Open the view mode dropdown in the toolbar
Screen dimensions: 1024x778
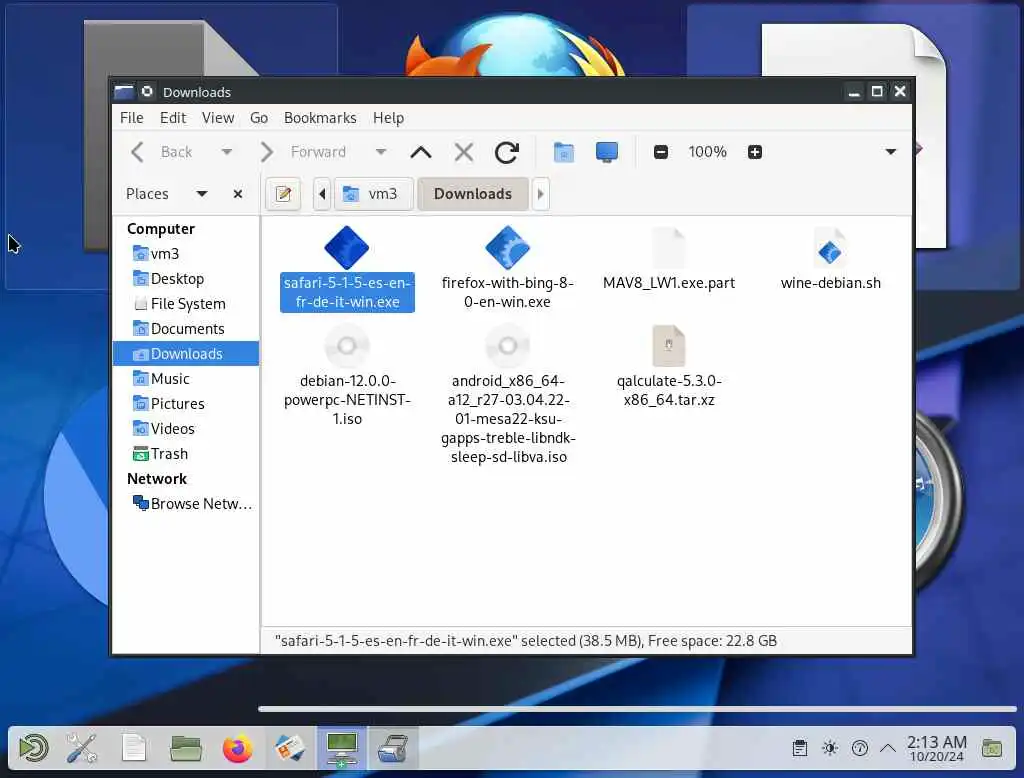891,152
